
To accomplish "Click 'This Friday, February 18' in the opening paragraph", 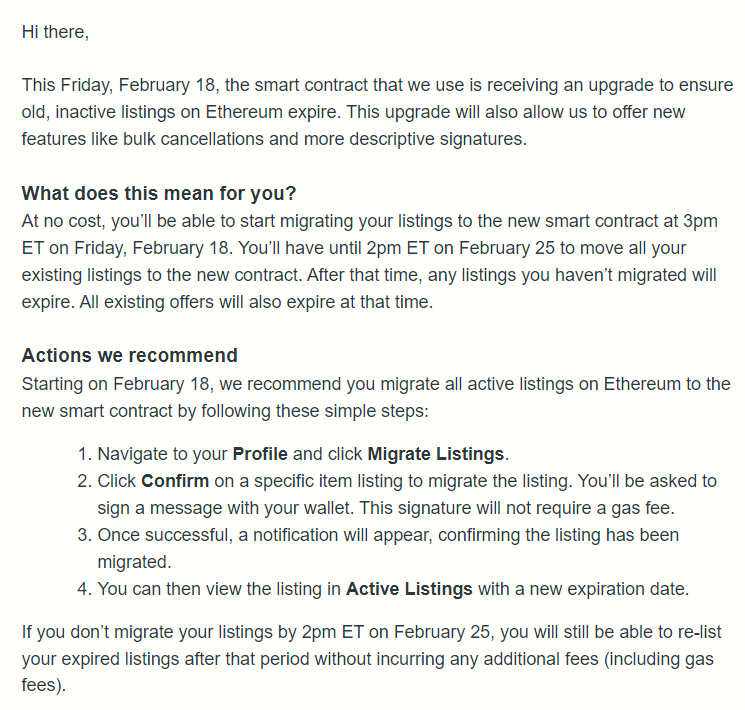I will (x=119, y=85).
